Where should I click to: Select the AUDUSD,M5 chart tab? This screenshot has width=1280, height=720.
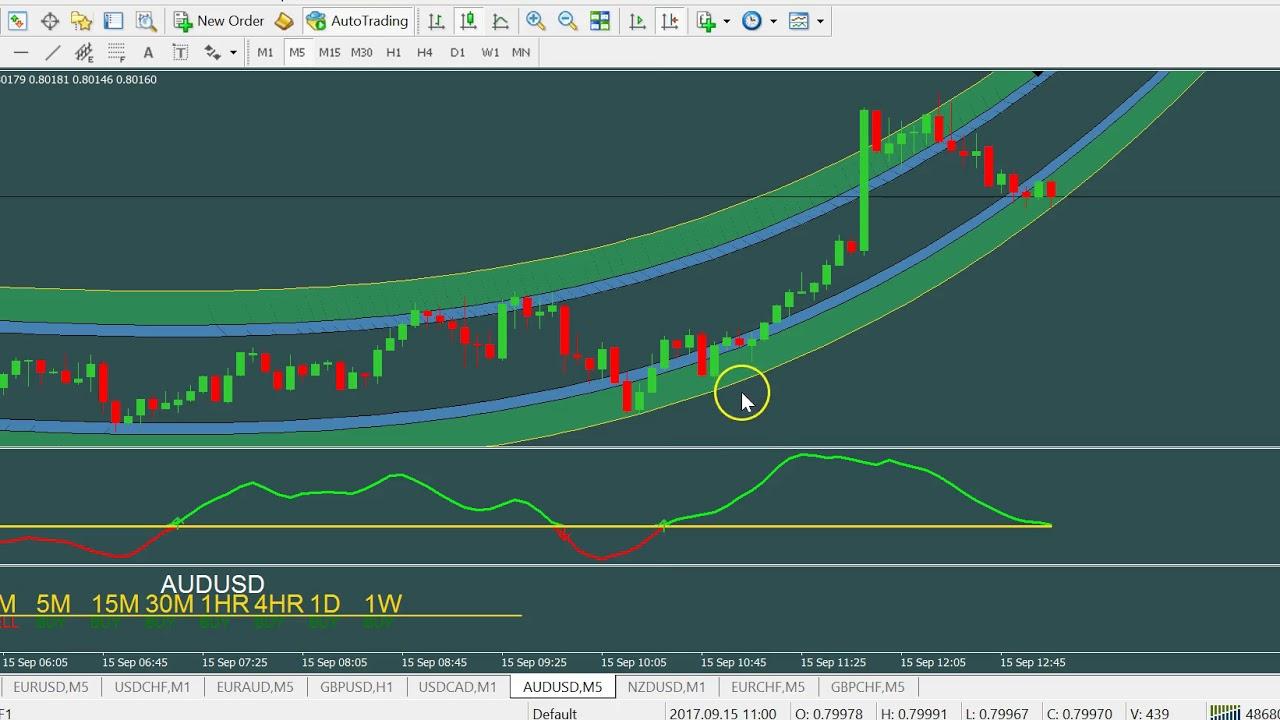point(562,686)
